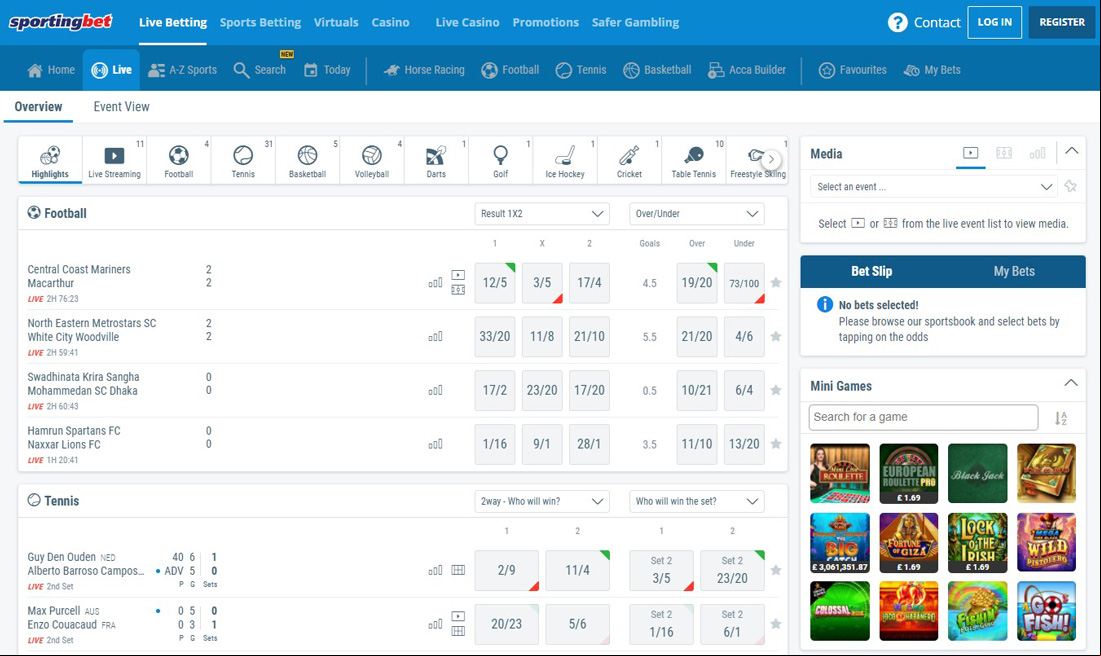Click the LOG IN button

(994, 22)
